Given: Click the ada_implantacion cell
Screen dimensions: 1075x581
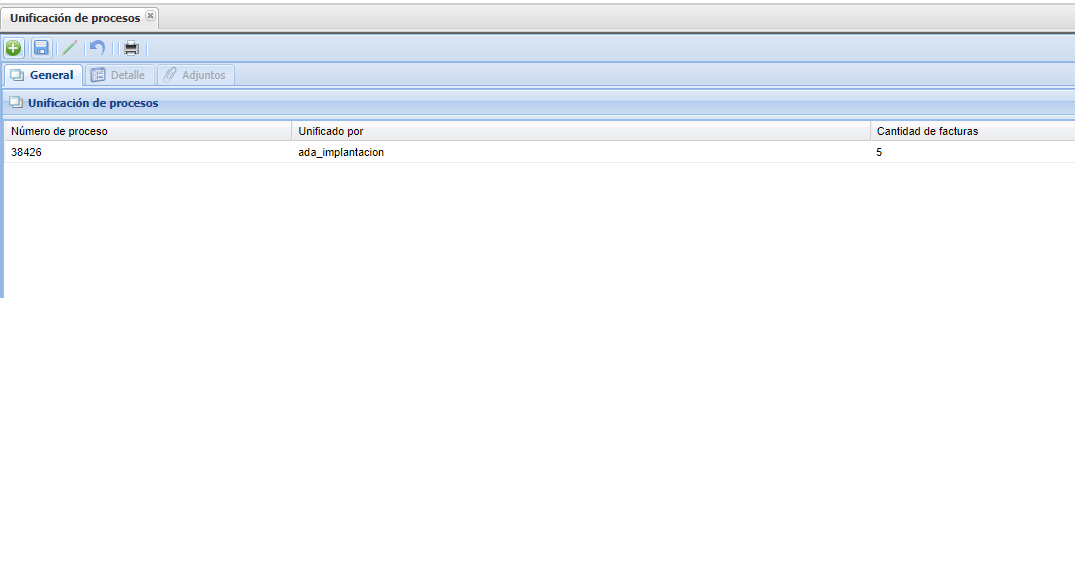Looking at the screenshot, I should point(341,152).
